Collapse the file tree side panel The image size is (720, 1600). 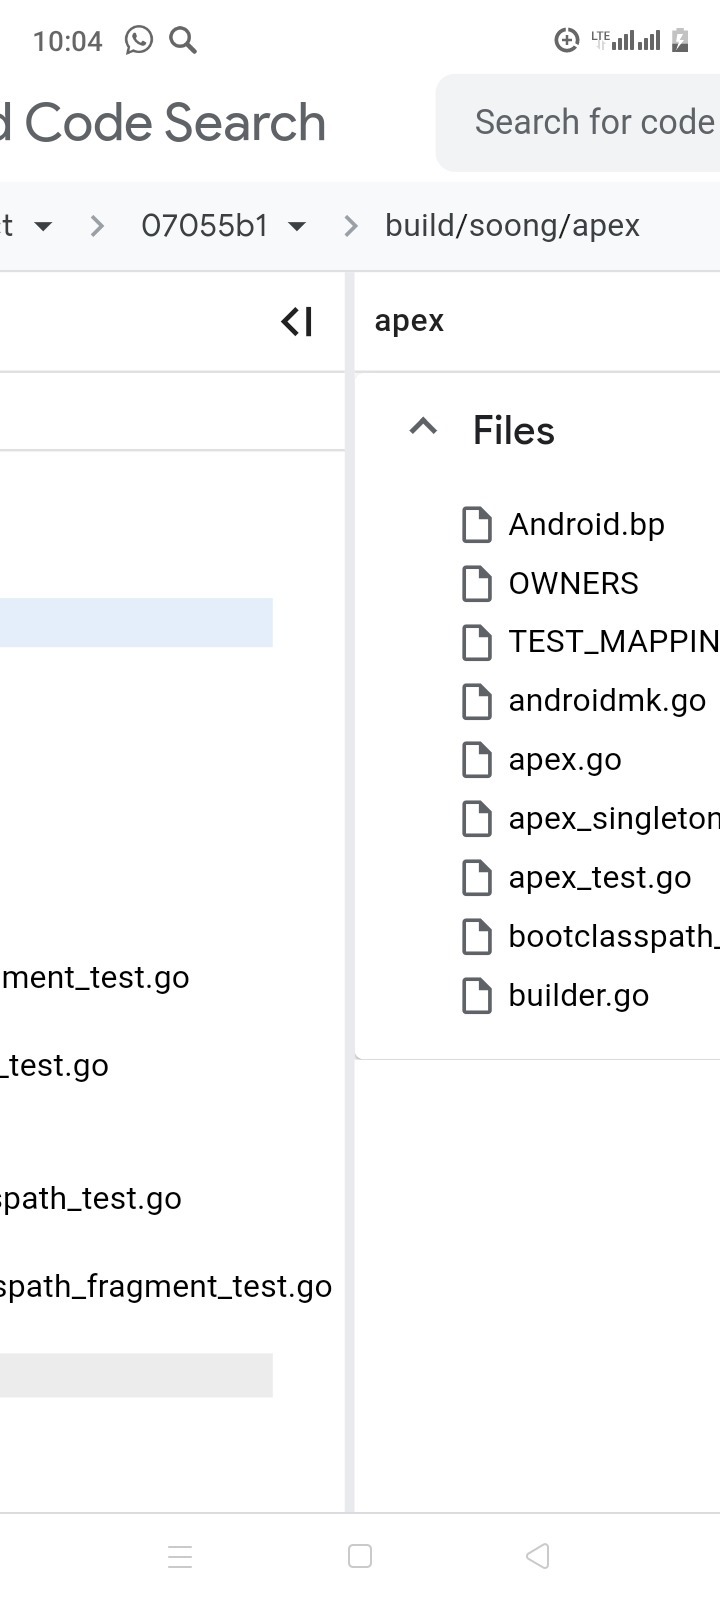coord(297,322)
